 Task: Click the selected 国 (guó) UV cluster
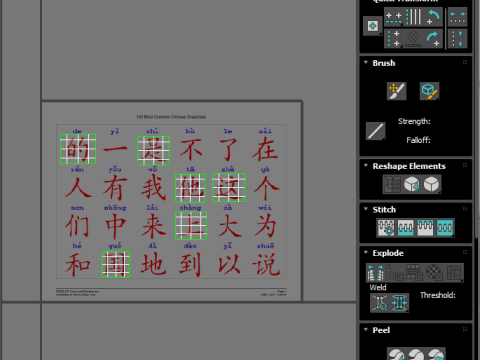(x=116, y=264)
